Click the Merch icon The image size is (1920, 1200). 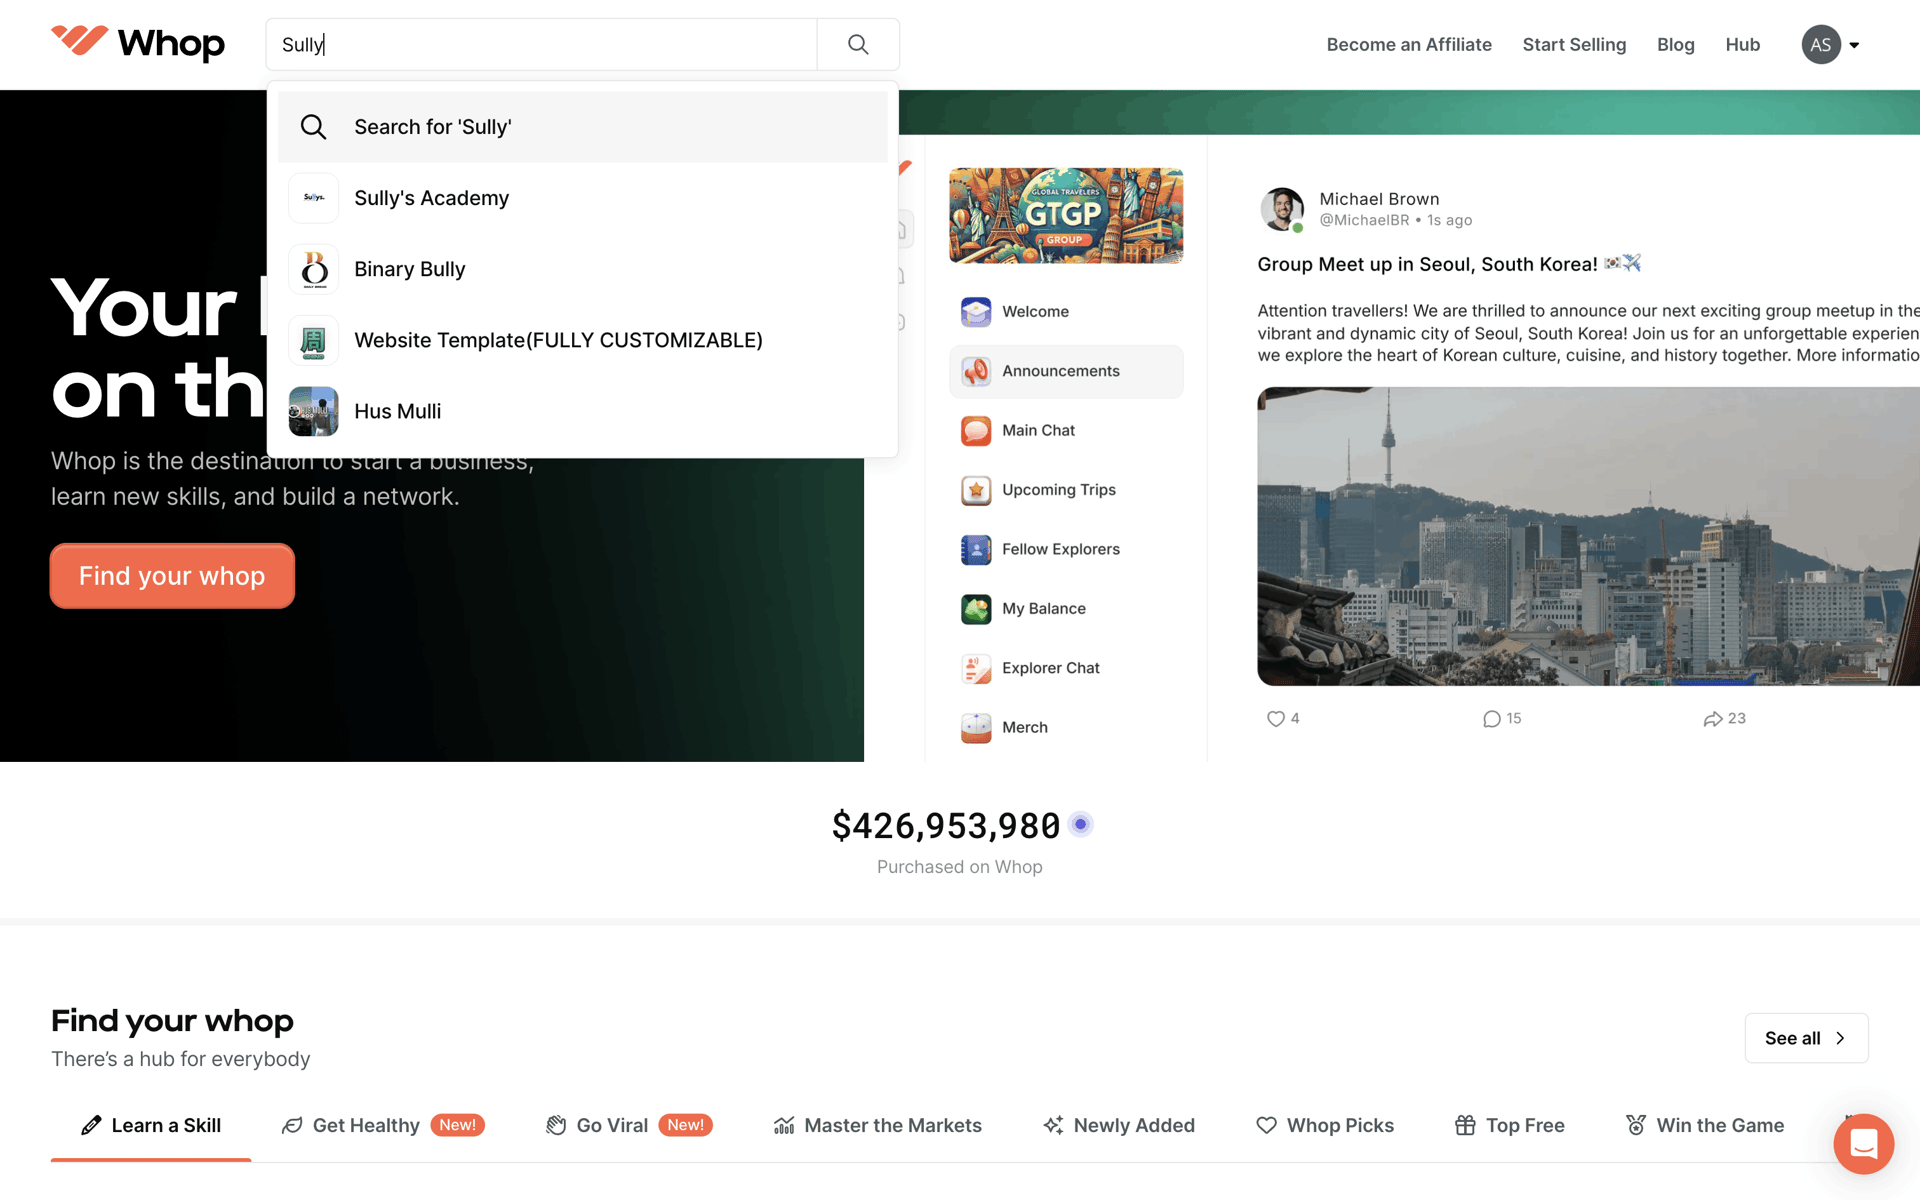[976, 727]
